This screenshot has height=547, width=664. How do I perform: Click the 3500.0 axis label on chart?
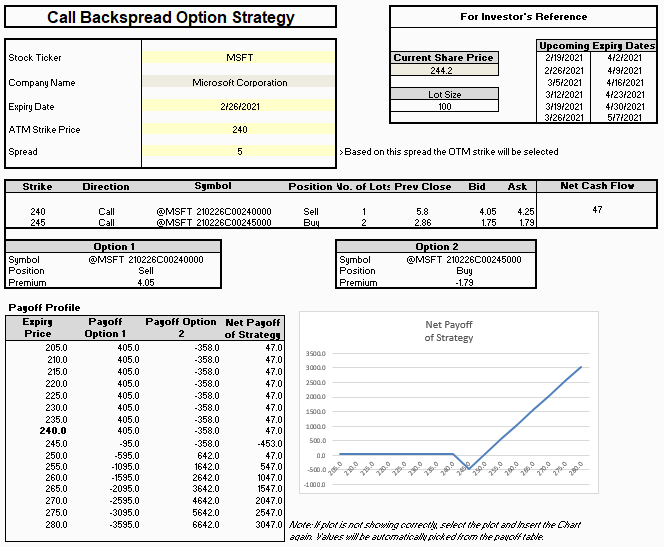(x=315, y=354)
